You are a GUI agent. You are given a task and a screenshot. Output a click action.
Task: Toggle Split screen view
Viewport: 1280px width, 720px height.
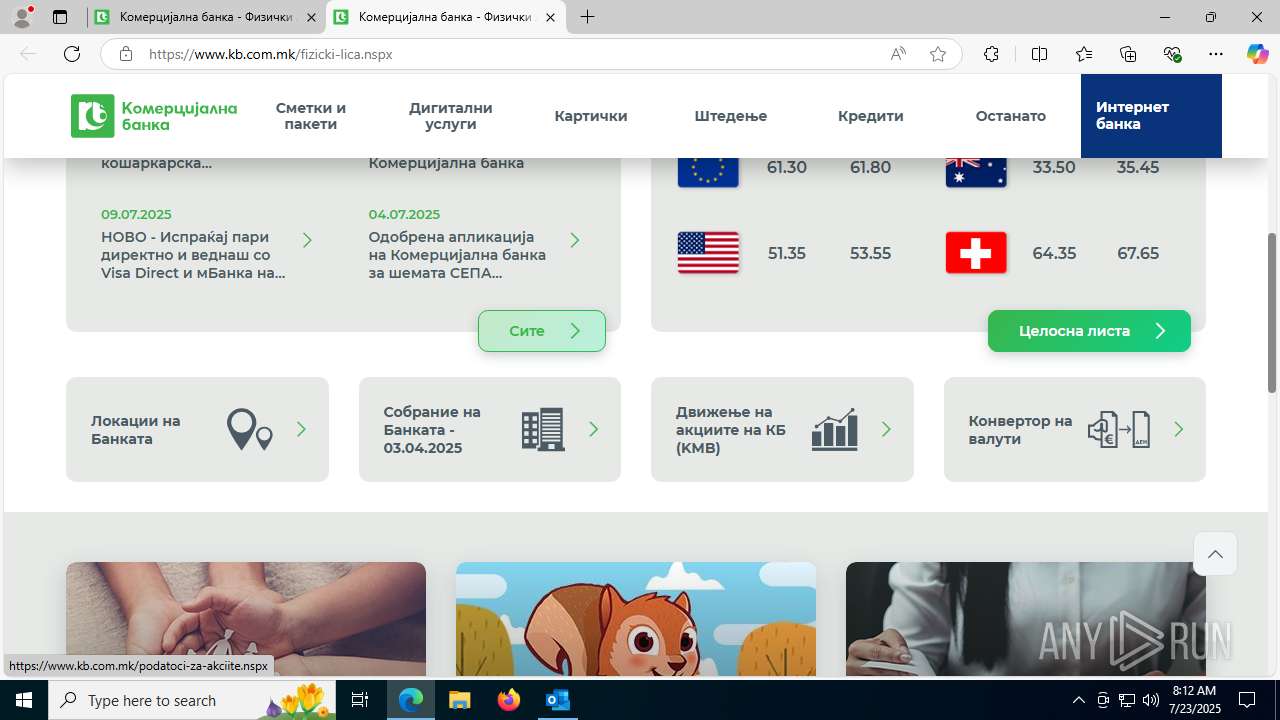click(x=1039, y=54)
